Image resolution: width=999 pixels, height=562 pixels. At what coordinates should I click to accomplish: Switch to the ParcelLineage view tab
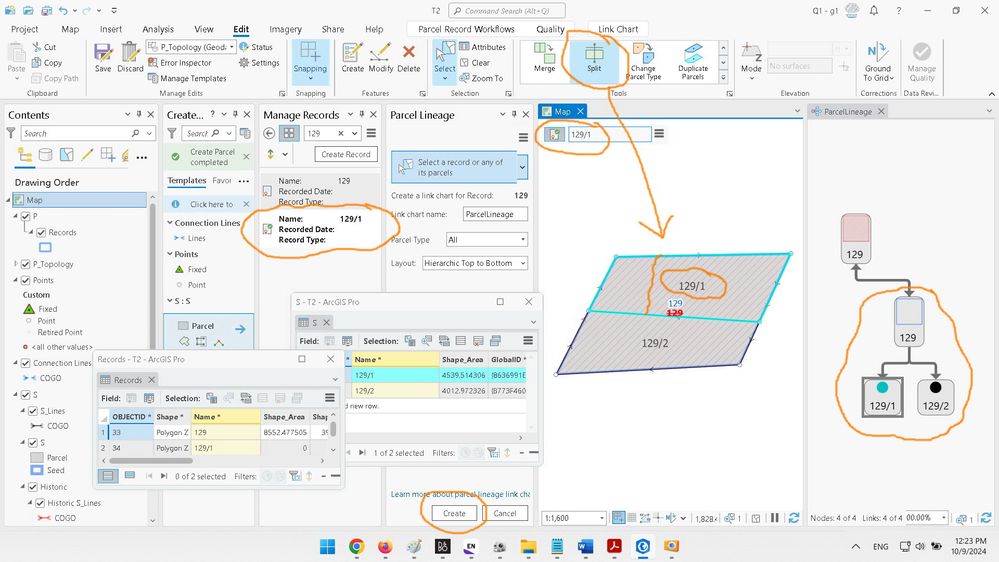(x=847, y=112)
